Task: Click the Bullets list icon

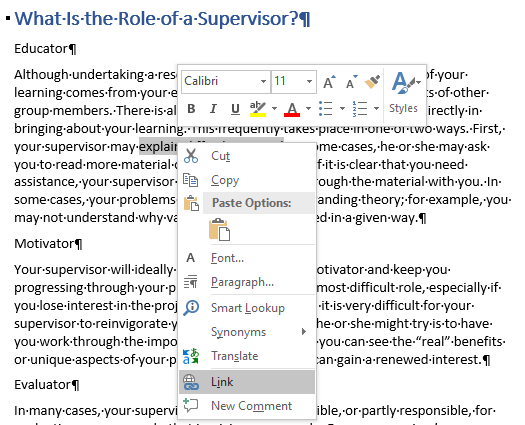Action: [325, 109]
